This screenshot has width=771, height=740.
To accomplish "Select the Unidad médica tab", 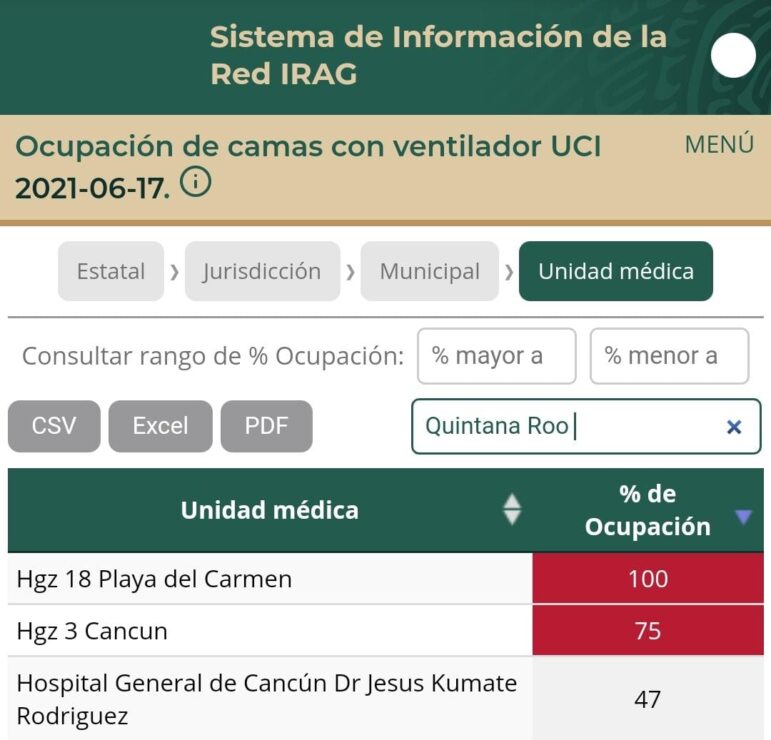I will (616, 271).
